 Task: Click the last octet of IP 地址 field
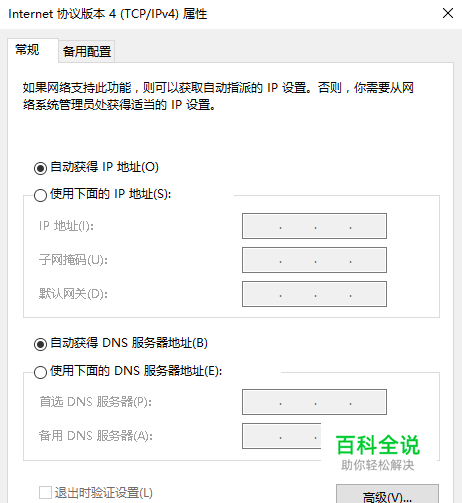click(x=368, y=226)
